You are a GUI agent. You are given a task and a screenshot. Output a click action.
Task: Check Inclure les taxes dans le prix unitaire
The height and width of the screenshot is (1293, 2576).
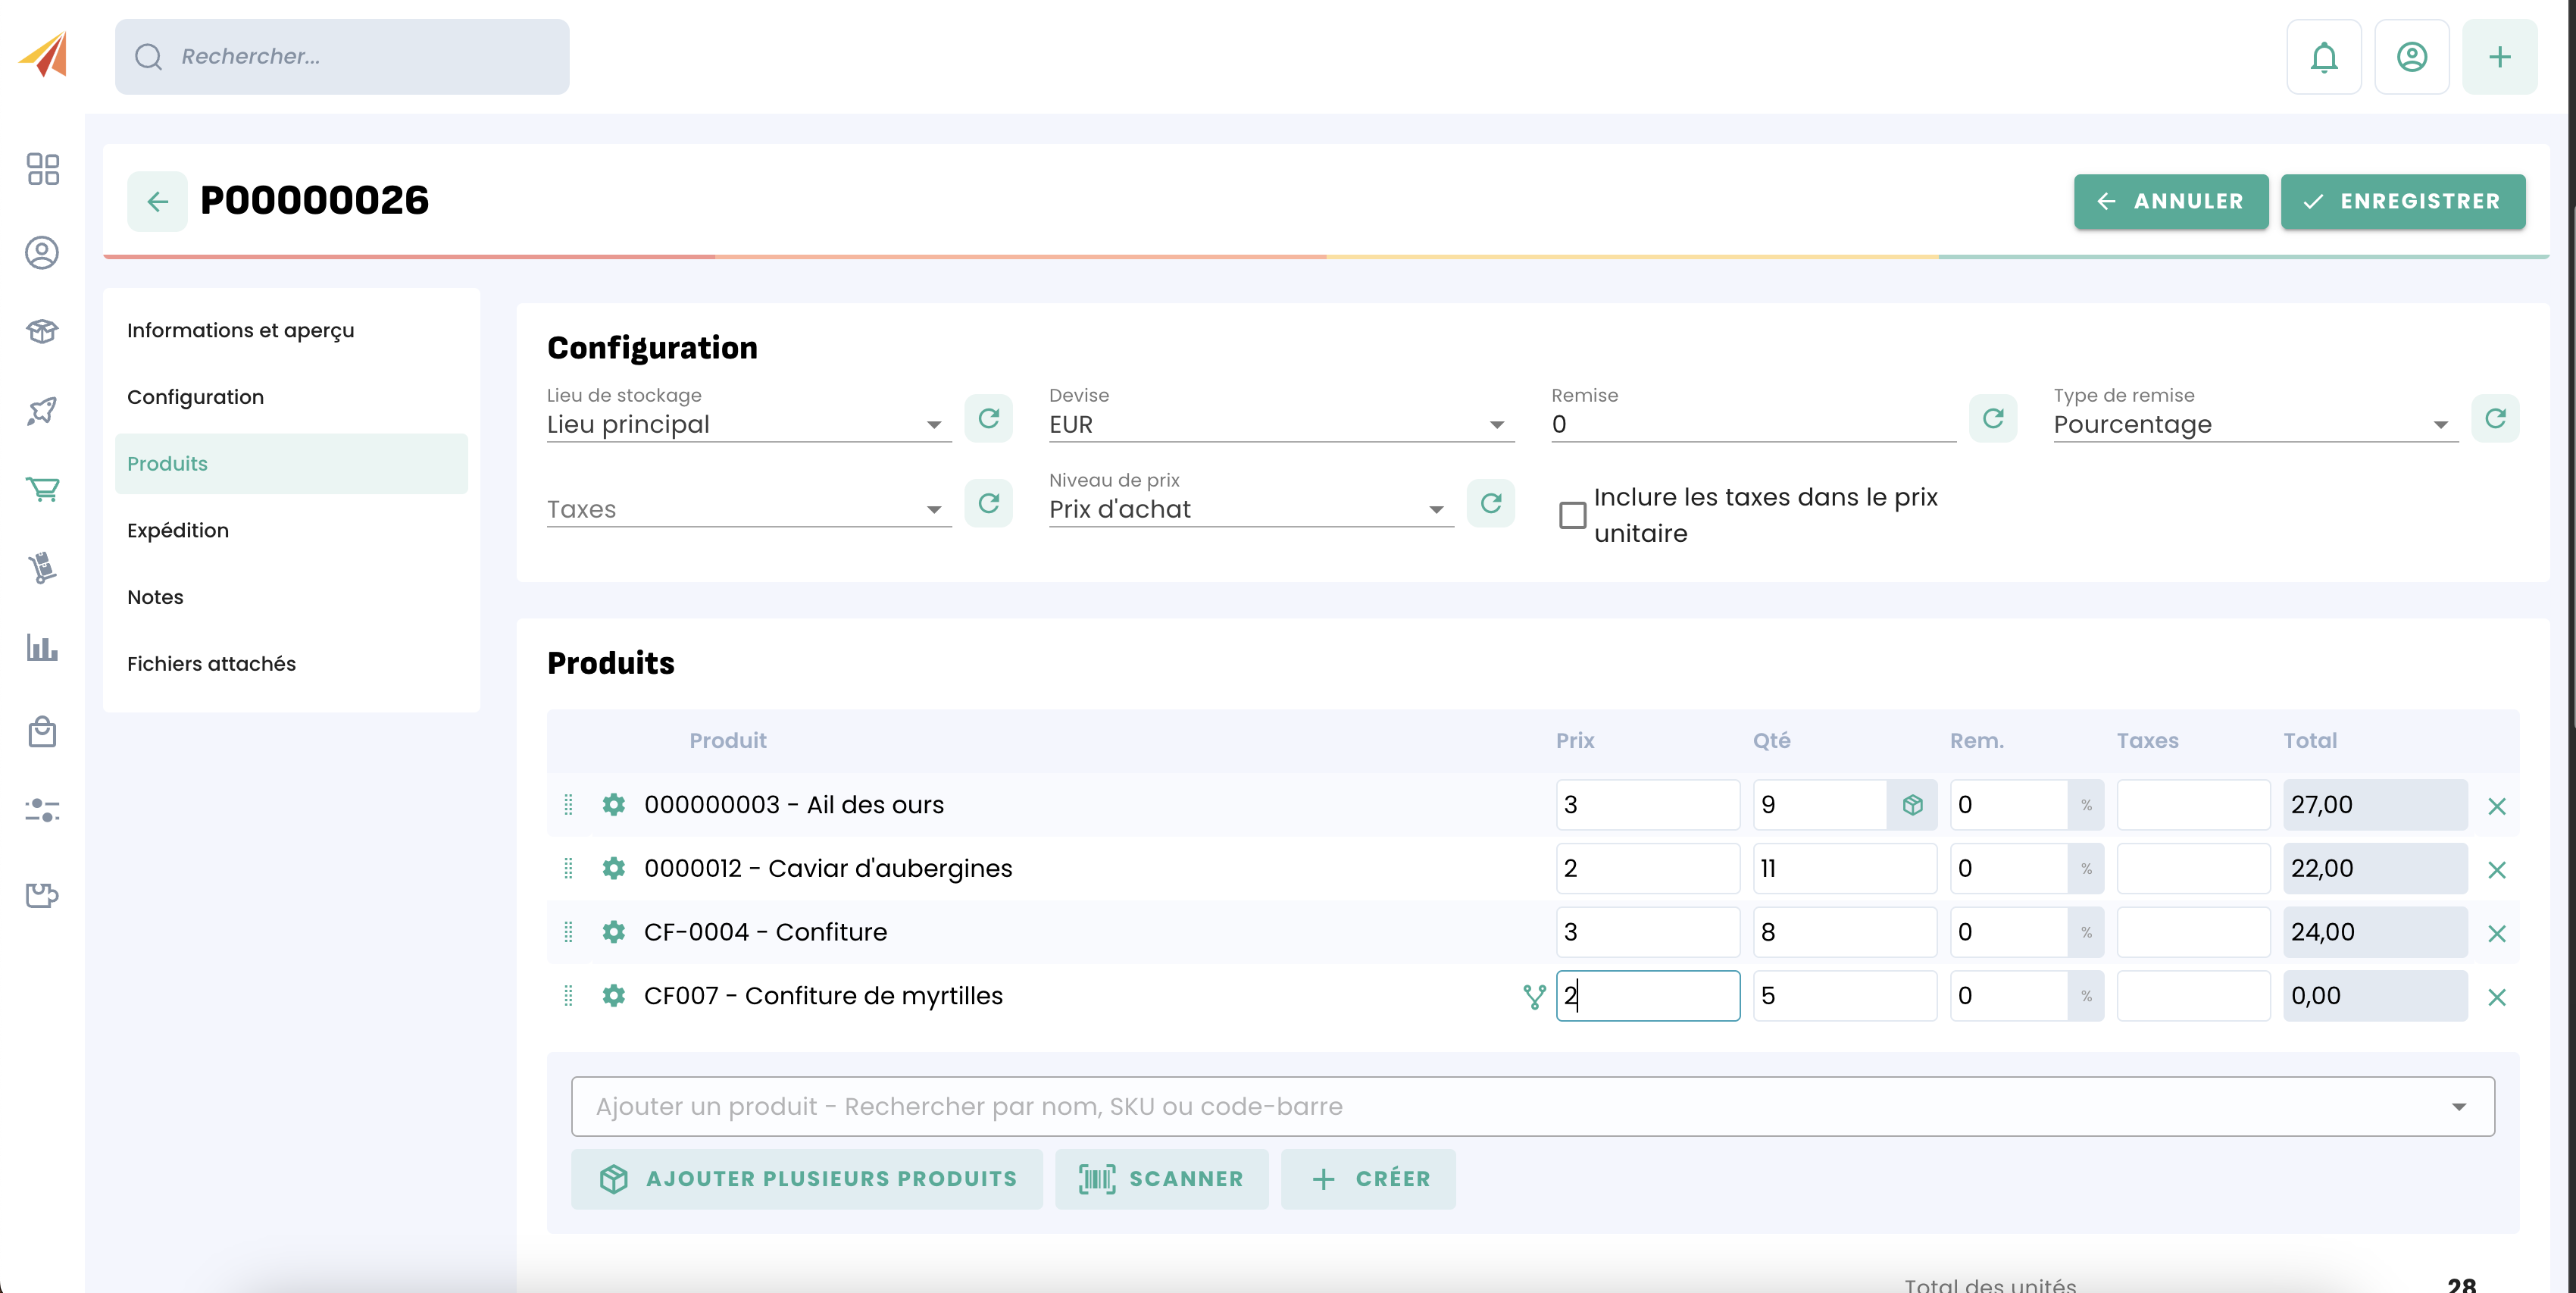coord(1572,515)
